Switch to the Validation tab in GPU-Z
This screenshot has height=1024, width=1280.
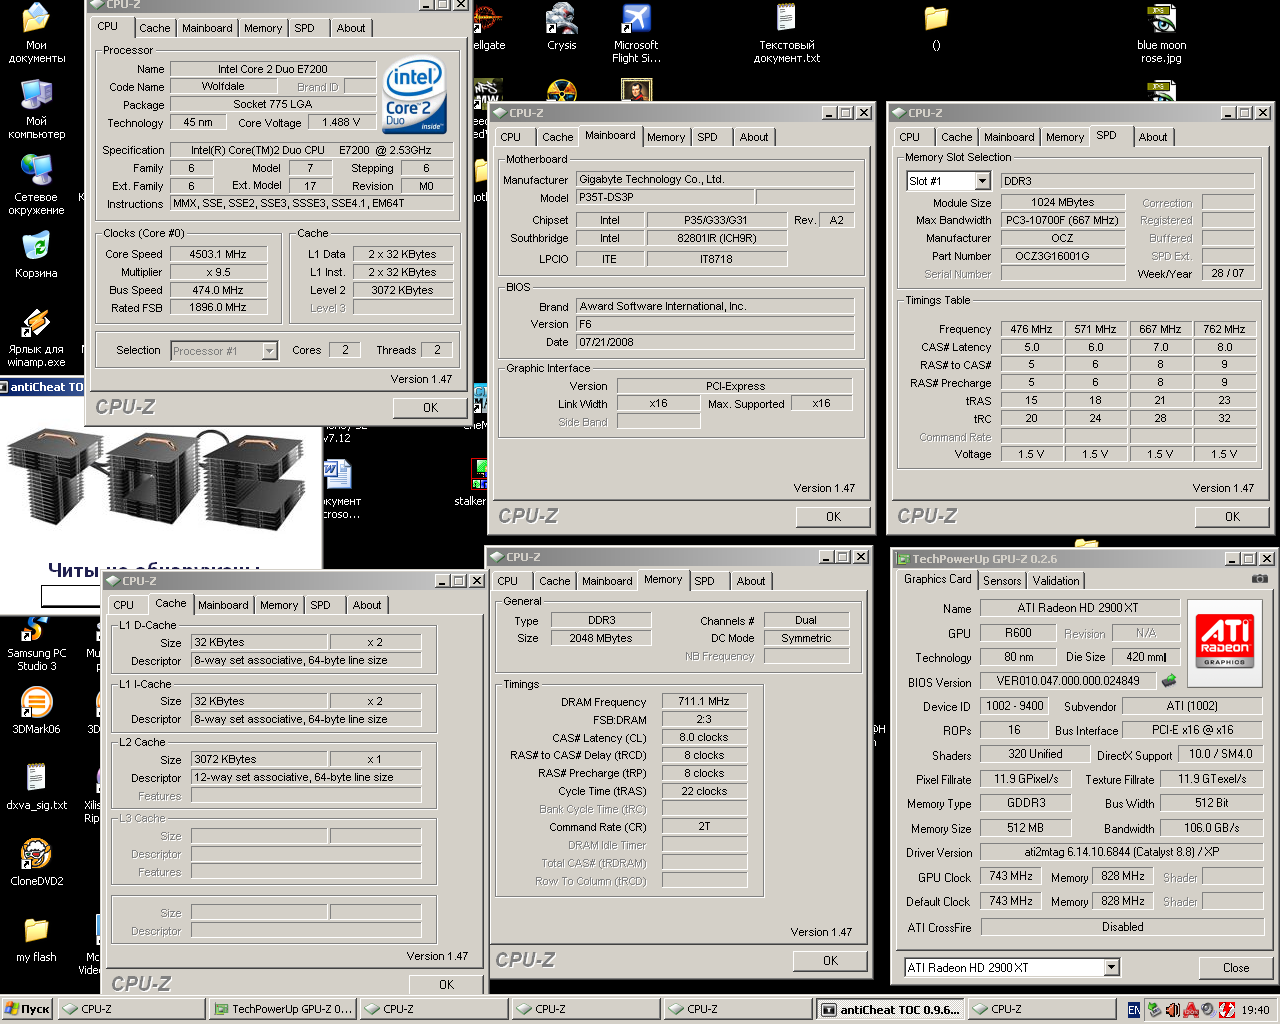click(1056, 581)
